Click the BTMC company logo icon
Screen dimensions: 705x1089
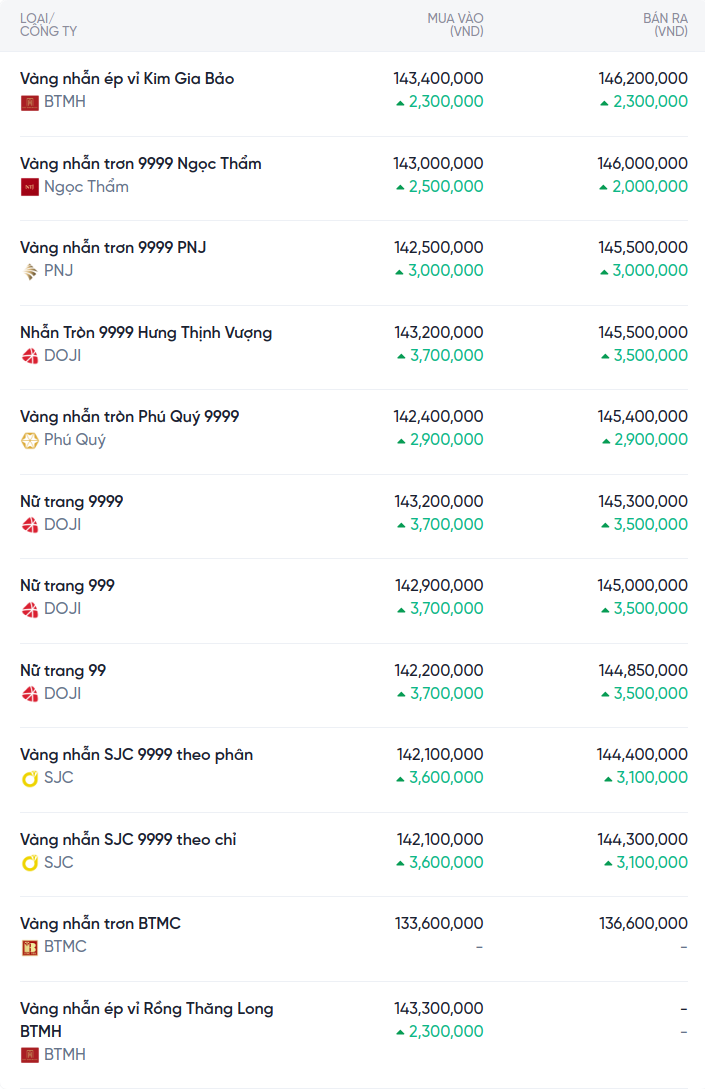tap(30, 947)
